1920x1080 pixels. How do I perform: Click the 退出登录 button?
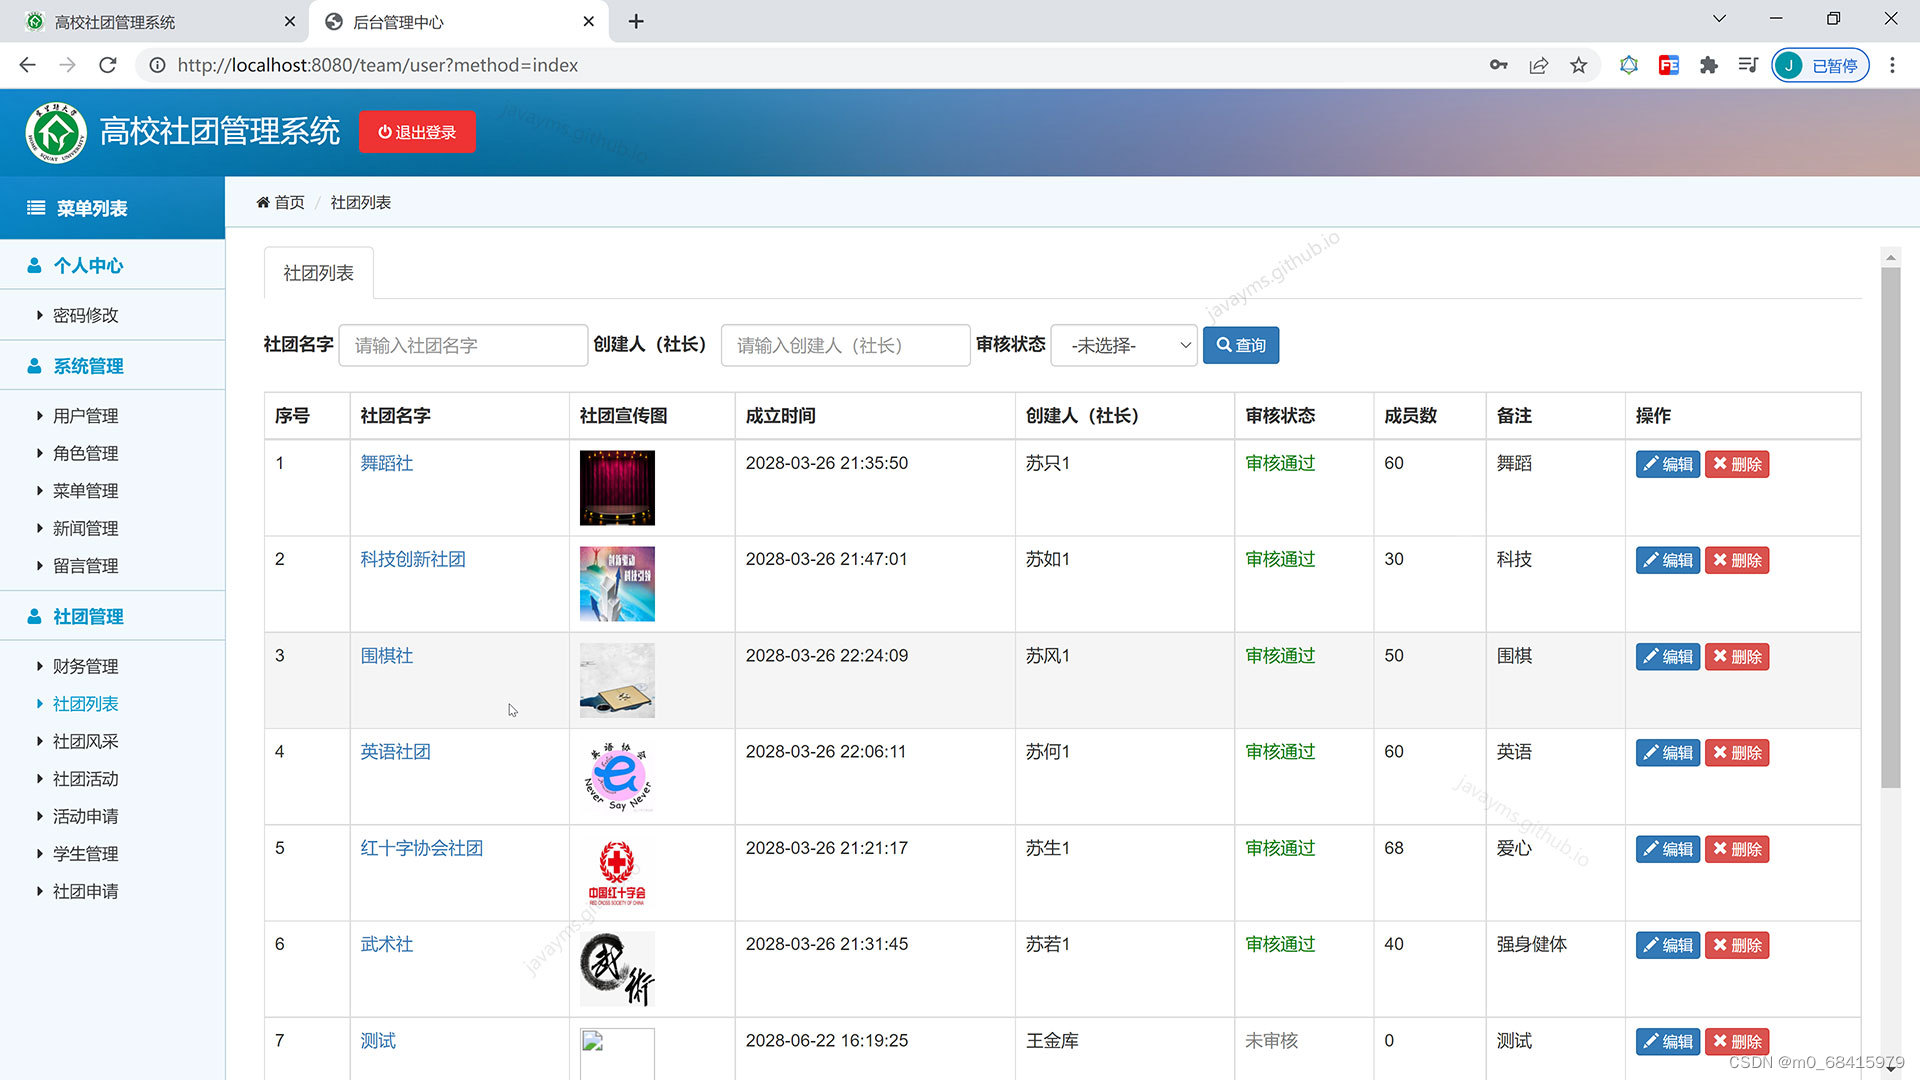click(x=417, y=132)
